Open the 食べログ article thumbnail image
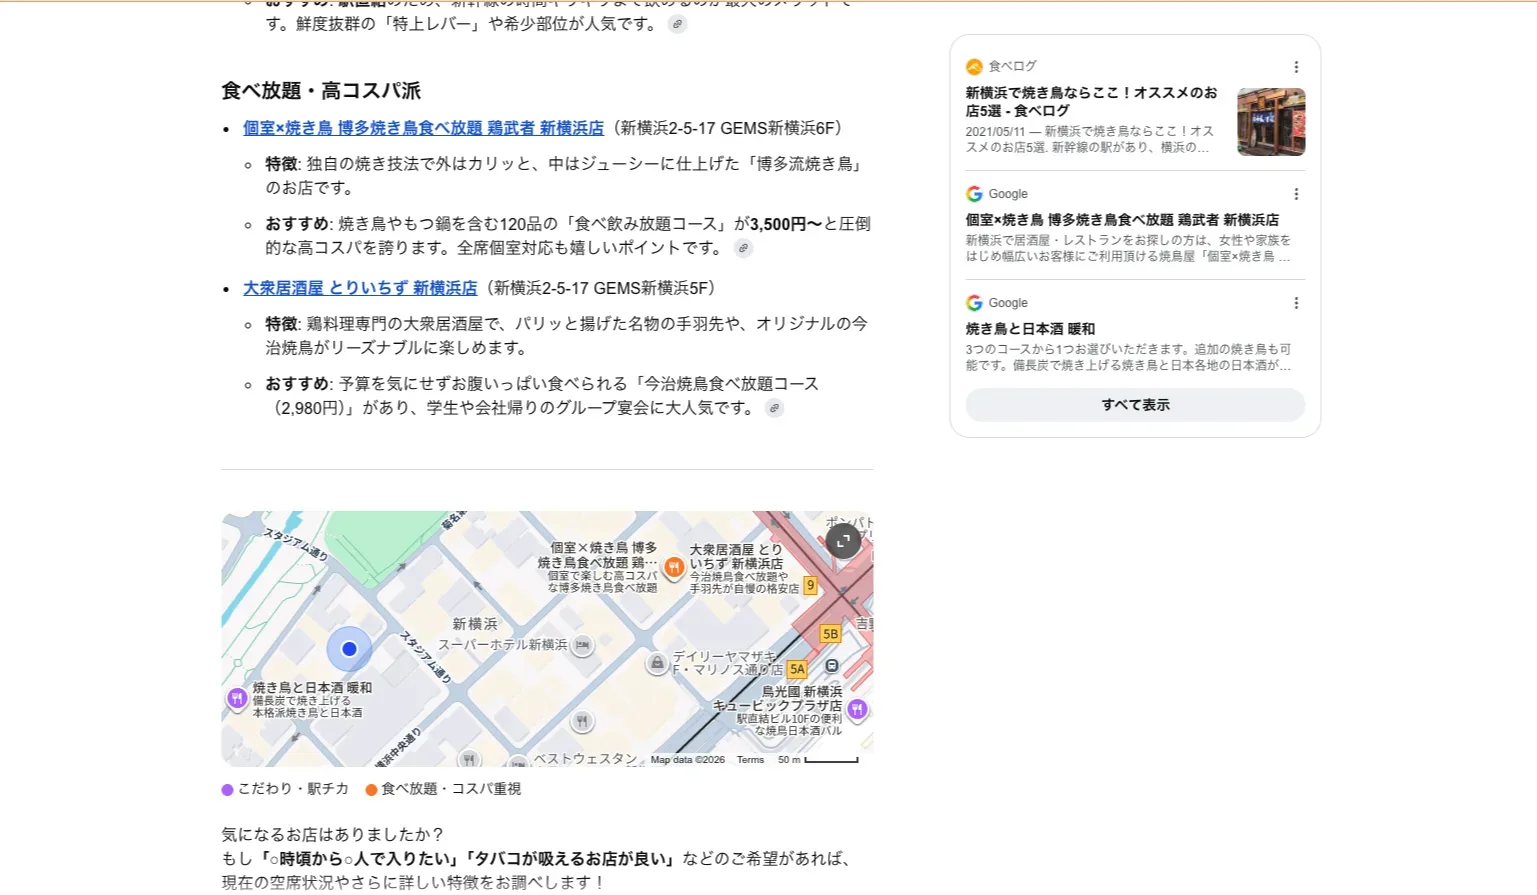 1271,122
